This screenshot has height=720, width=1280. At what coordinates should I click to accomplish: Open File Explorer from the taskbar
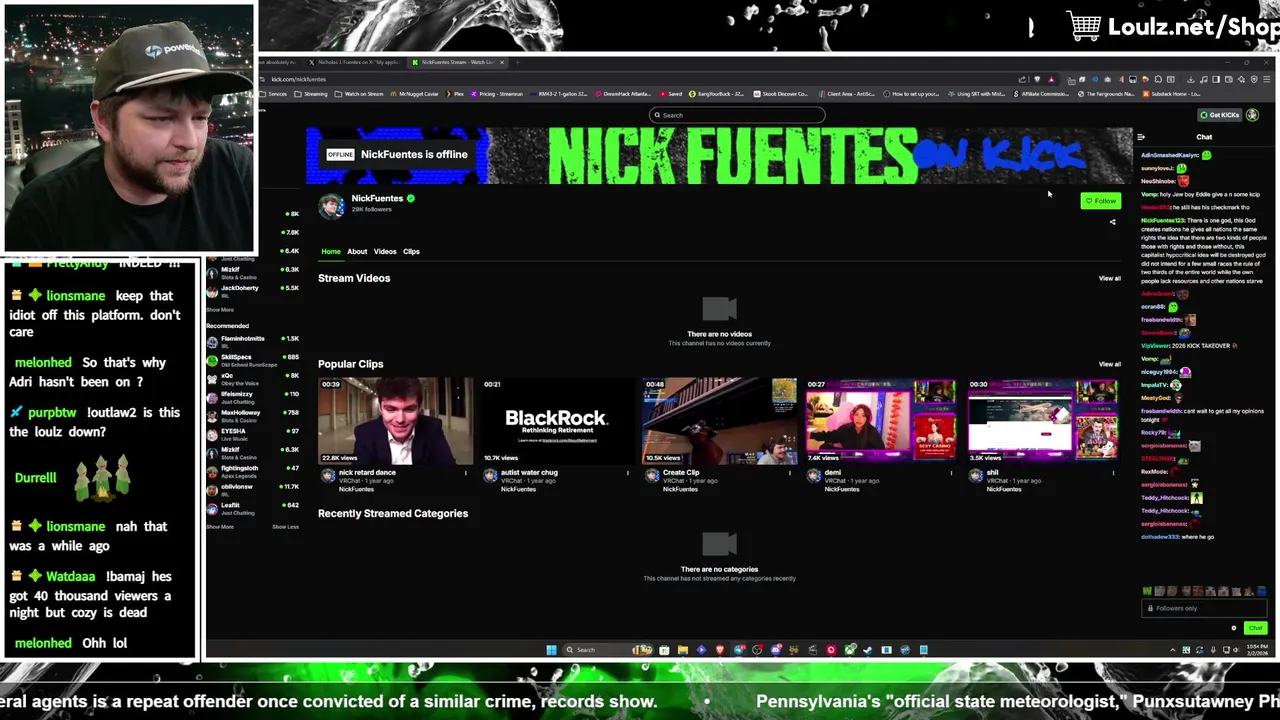coord(683,650)
